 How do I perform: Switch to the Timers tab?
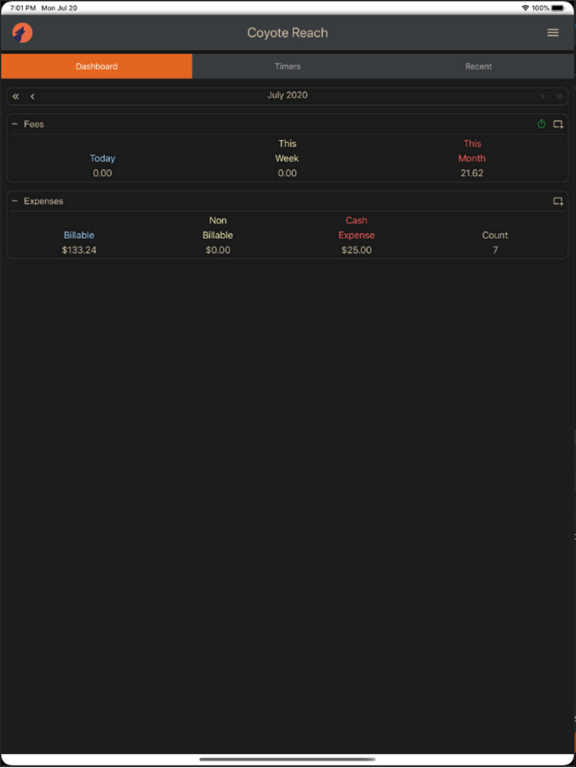(x=288, y=66)
